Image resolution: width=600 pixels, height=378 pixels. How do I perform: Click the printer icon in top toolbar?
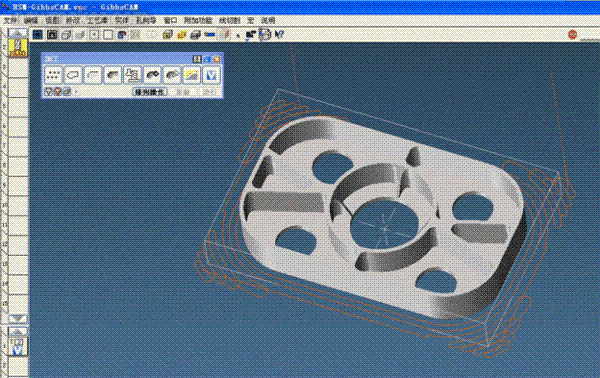[265, 34]
